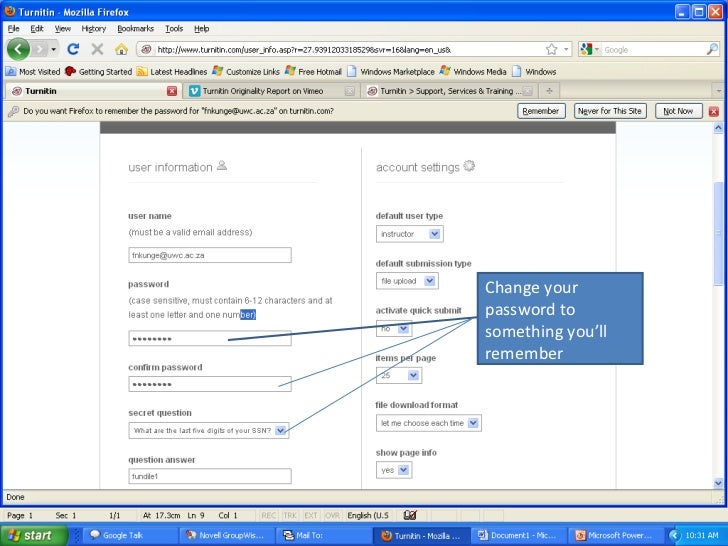Click the address bar URL field

pyautogui.click(x=348, y=49)
